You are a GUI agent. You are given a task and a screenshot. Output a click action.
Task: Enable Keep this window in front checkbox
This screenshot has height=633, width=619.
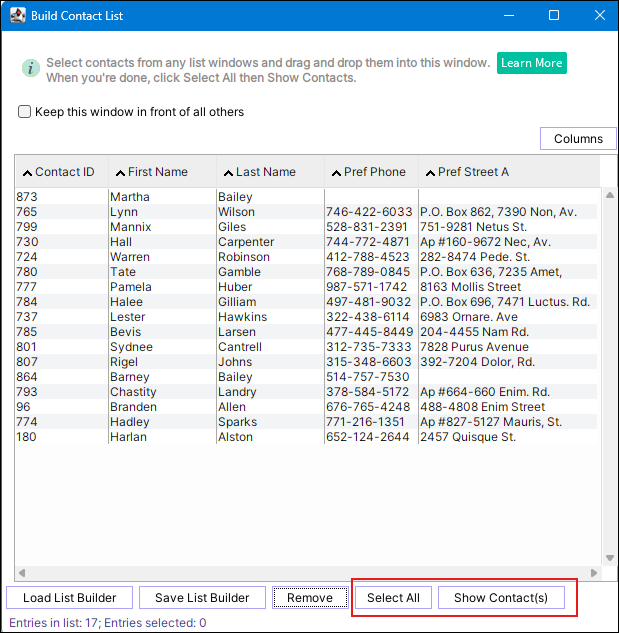click(25, 112)
